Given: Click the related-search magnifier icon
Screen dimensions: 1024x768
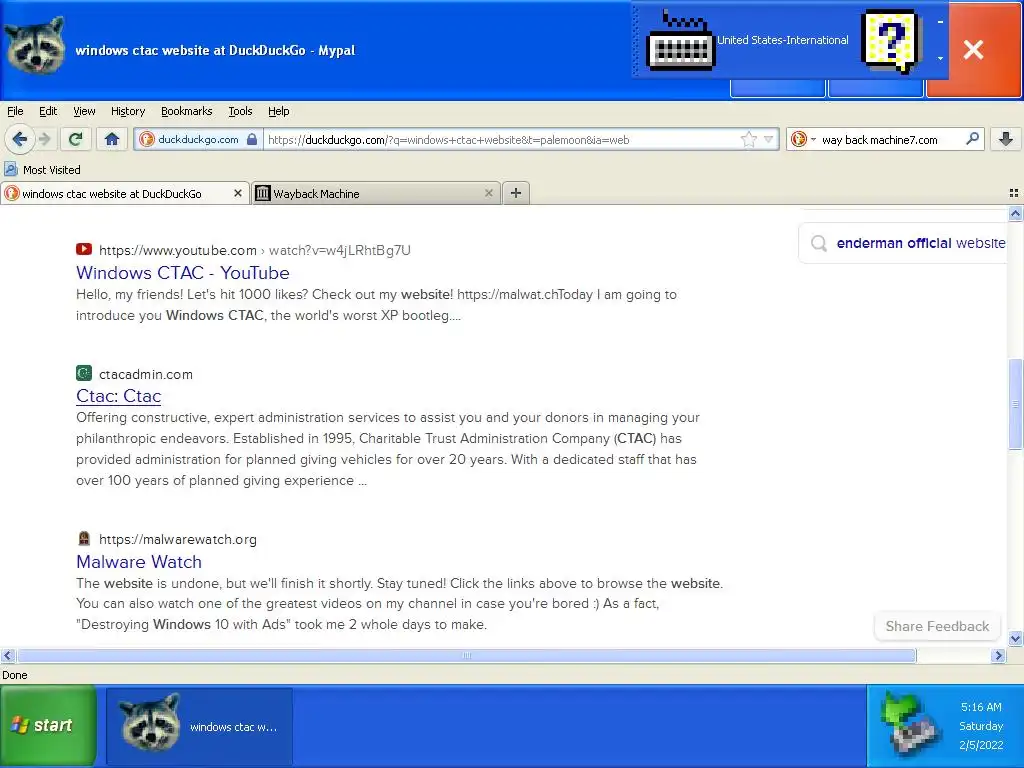Looking at the screenshot, I should (818, 244).
